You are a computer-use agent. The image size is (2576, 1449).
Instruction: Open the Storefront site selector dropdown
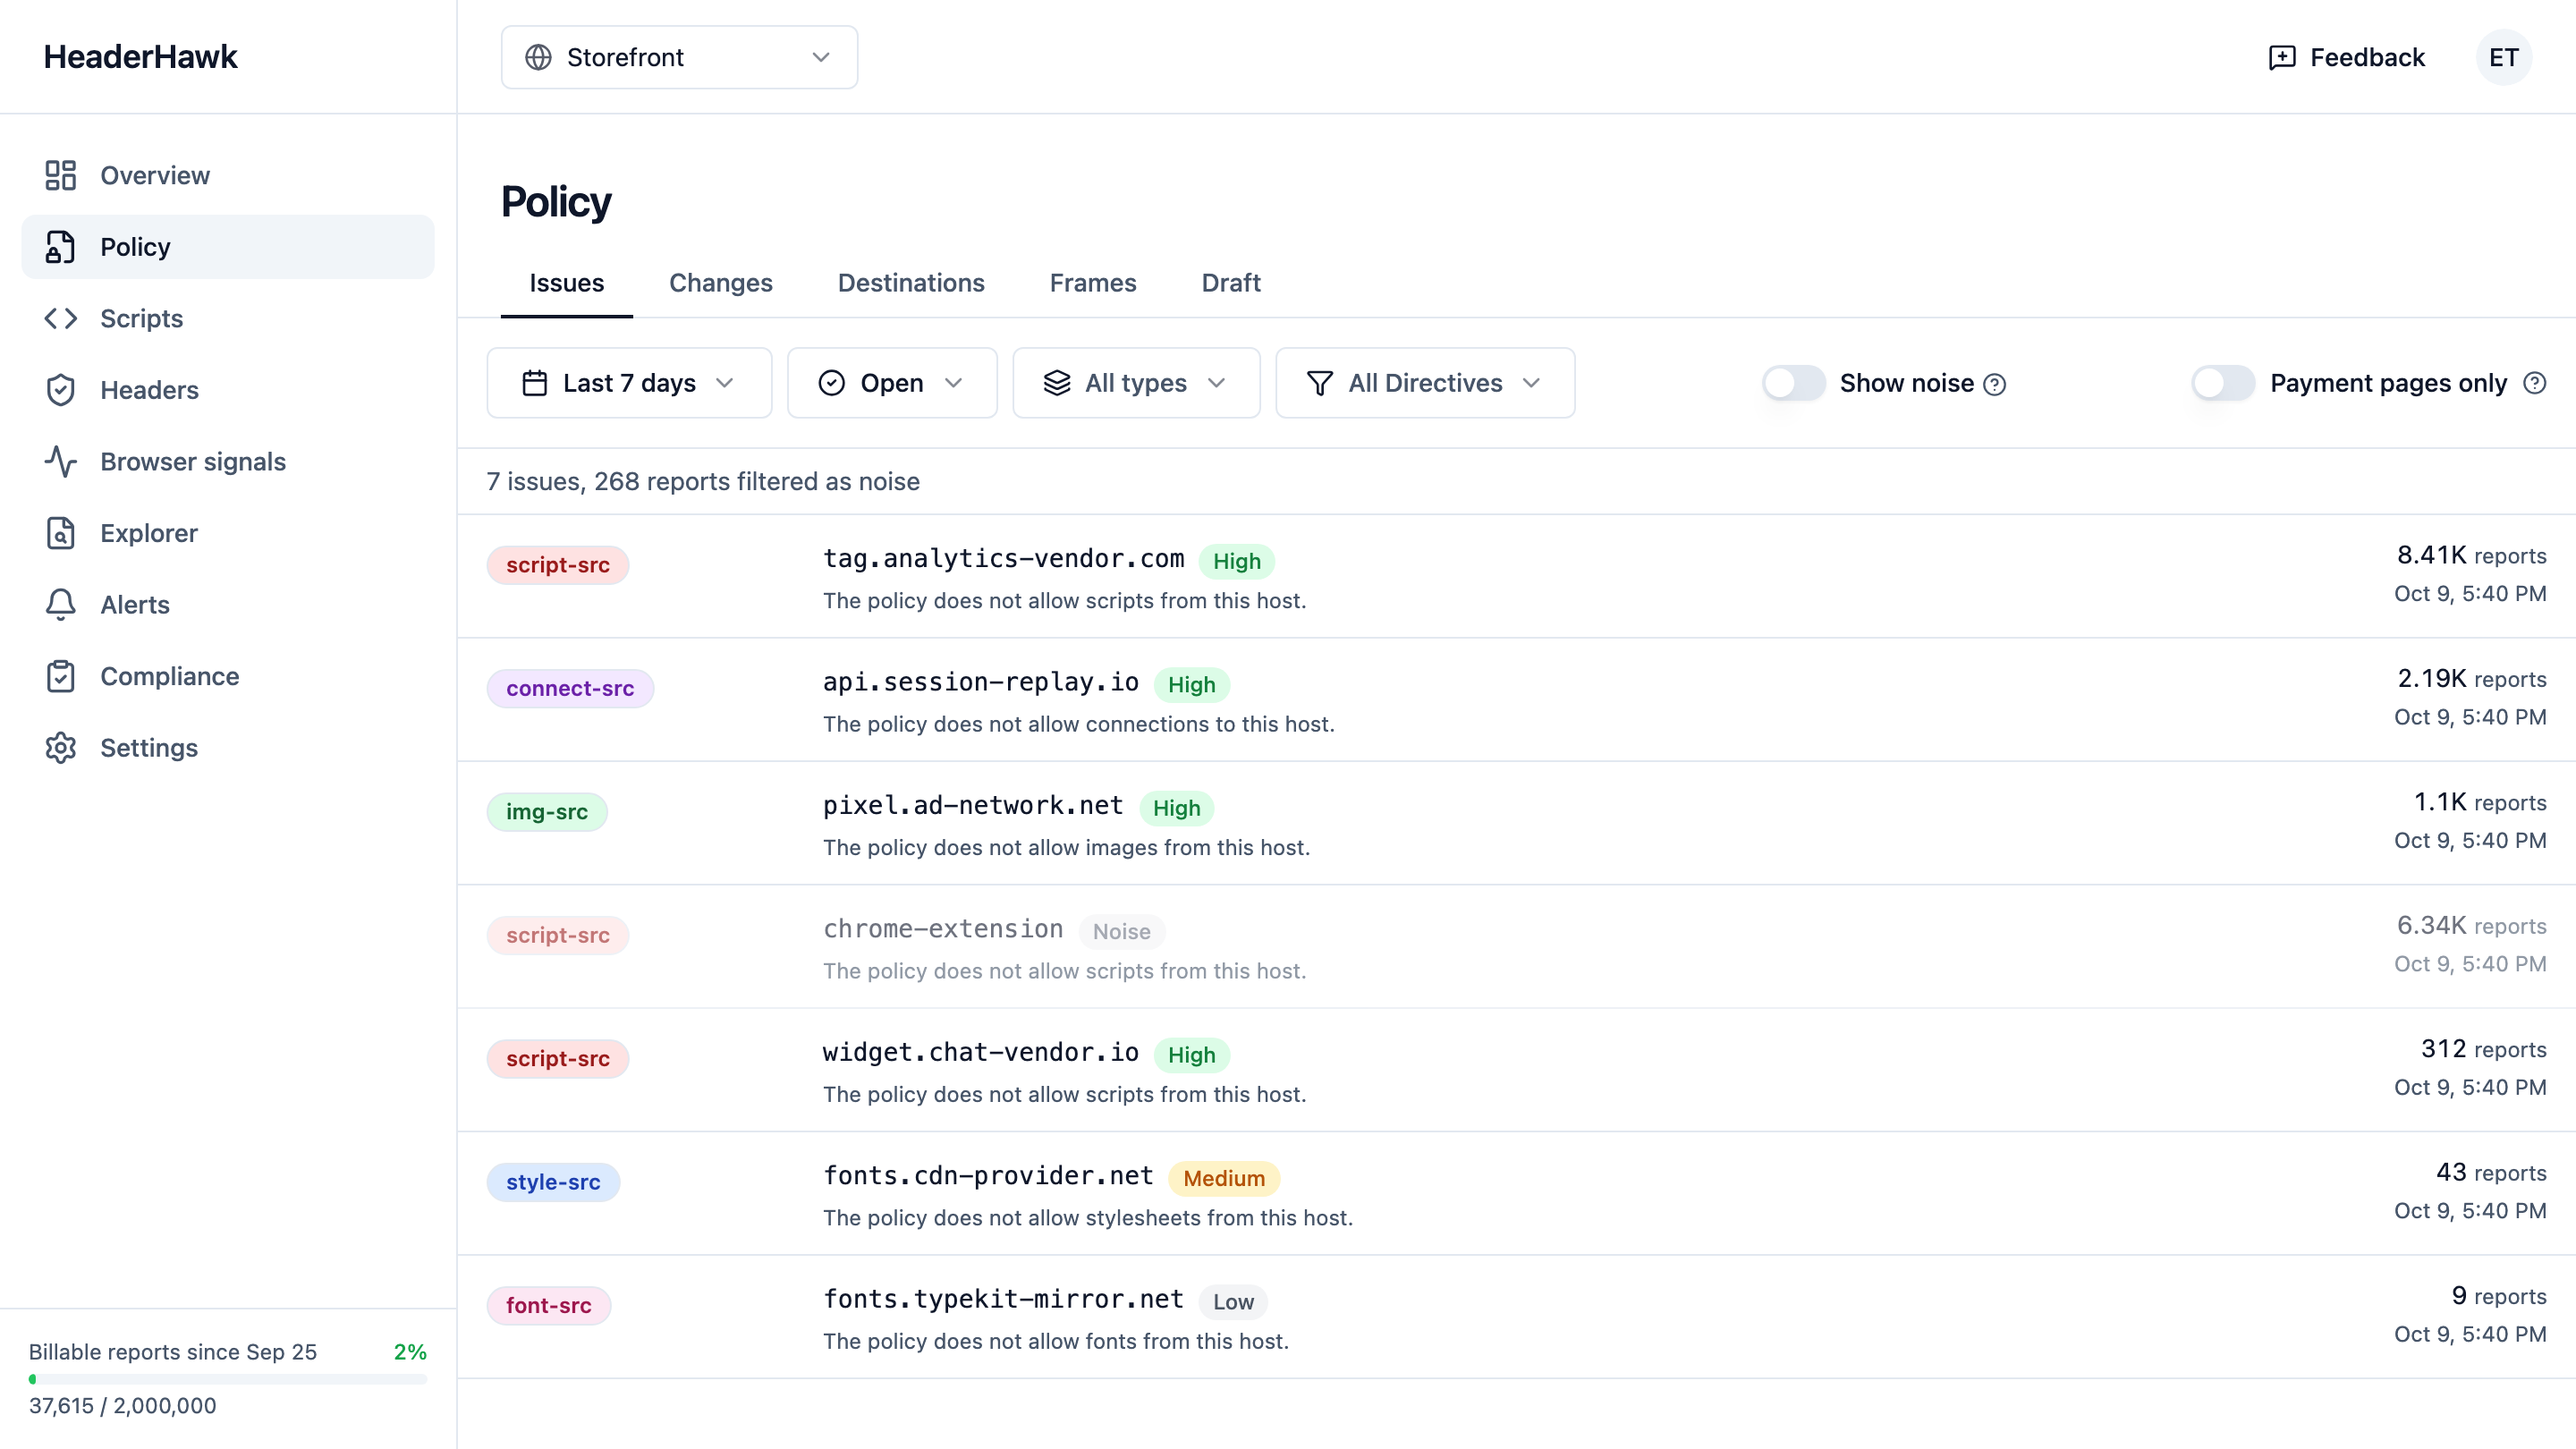click(x=679, y=57)
